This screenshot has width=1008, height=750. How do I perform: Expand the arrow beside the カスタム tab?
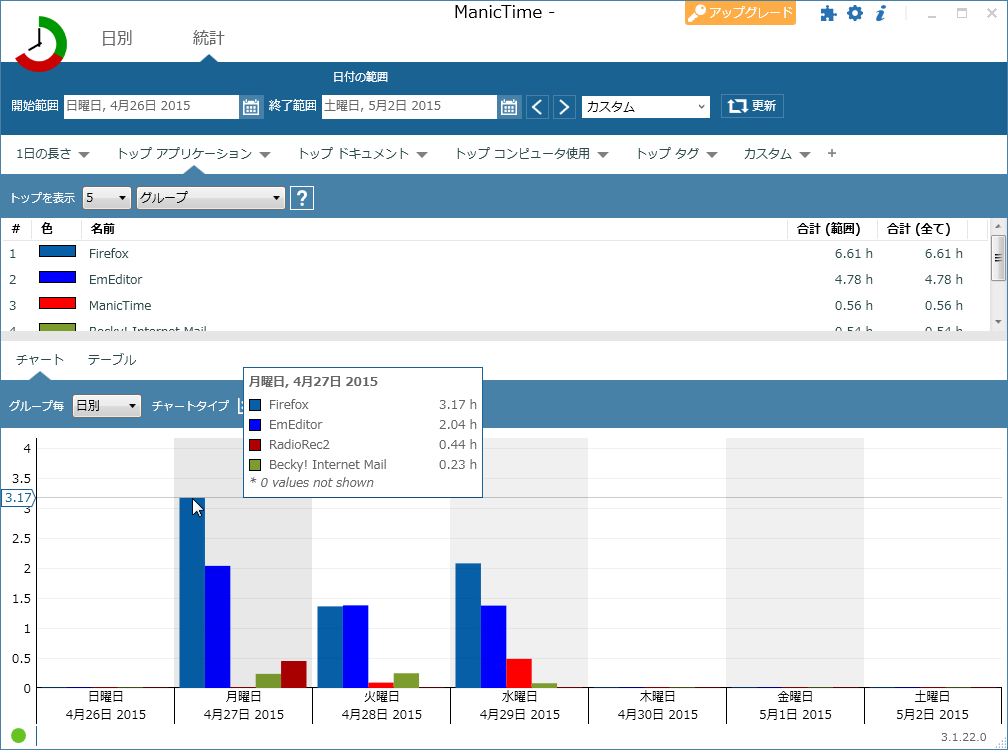(x=805, y=154)
